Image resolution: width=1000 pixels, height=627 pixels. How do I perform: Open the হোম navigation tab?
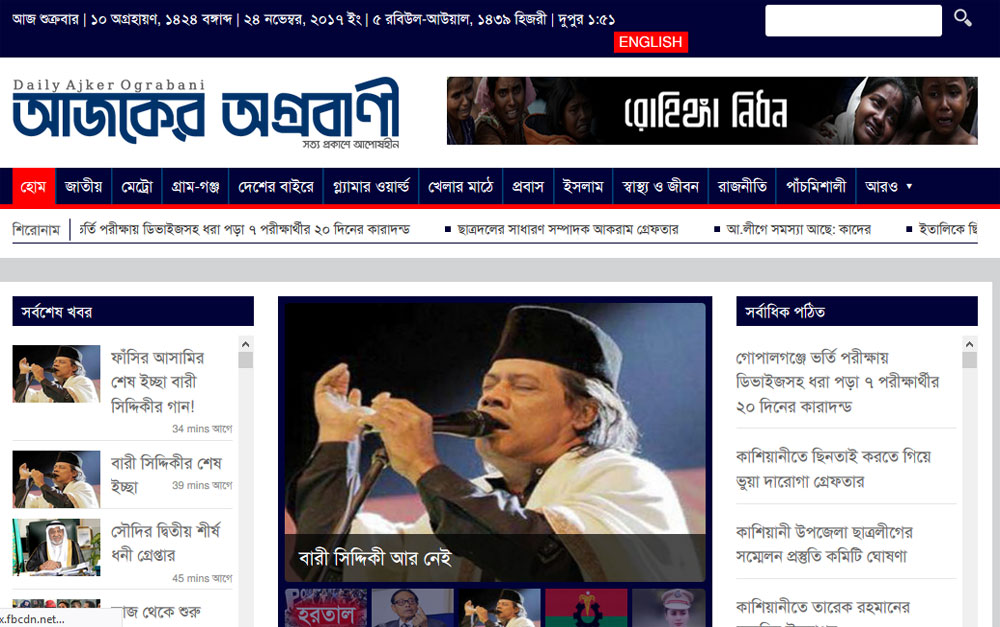33,187
